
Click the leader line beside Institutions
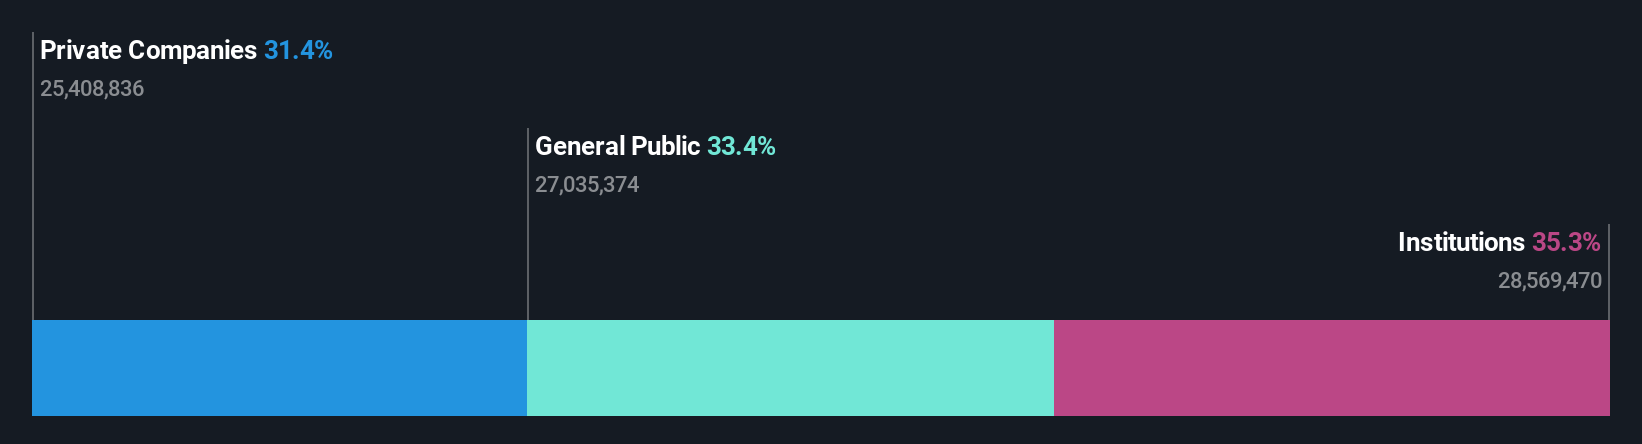1609,272
